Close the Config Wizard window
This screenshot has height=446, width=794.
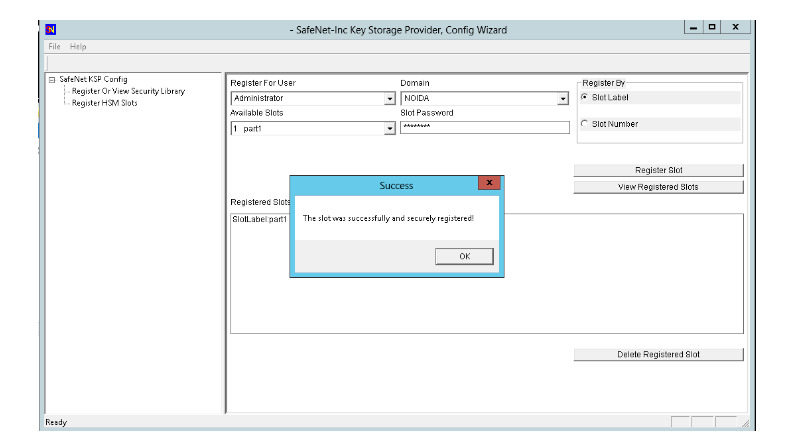tap(735, 27)
